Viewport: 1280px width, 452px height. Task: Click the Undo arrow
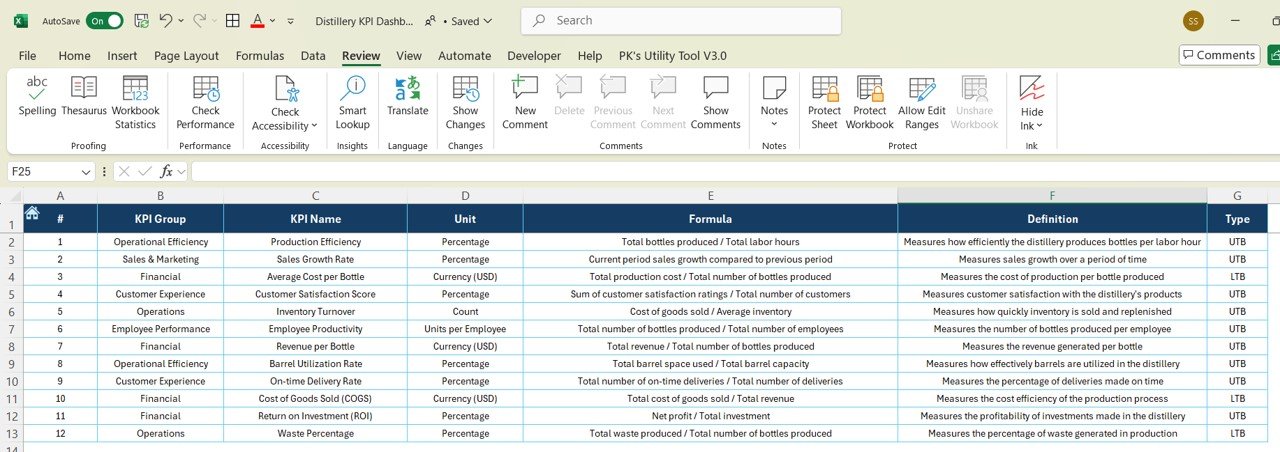click(165, 20)
